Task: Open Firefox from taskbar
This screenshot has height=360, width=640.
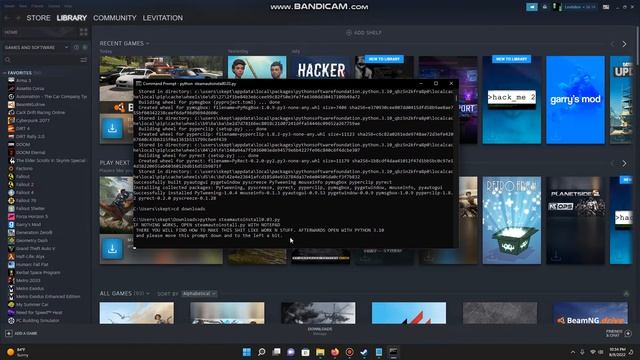Action: [335, 352]
